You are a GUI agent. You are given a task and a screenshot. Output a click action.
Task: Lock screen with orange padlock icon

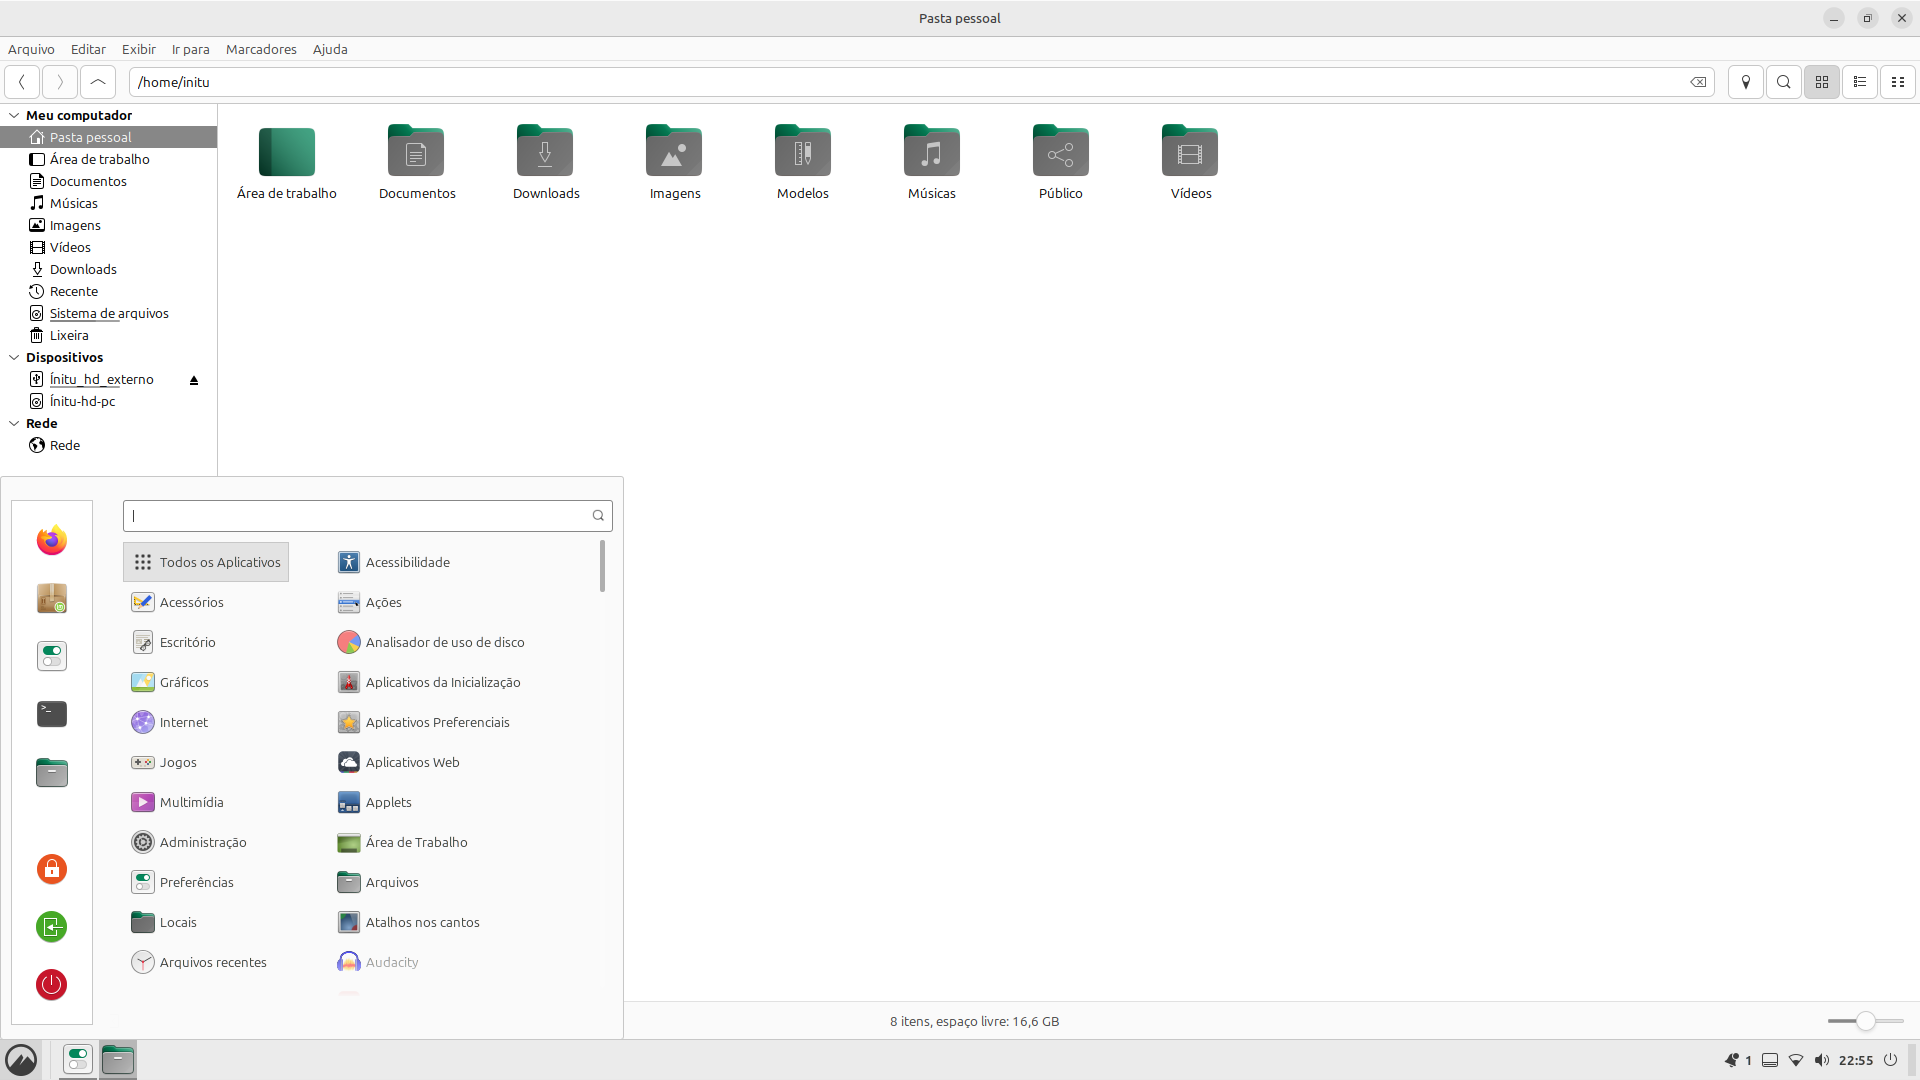(x=52, y=869)
